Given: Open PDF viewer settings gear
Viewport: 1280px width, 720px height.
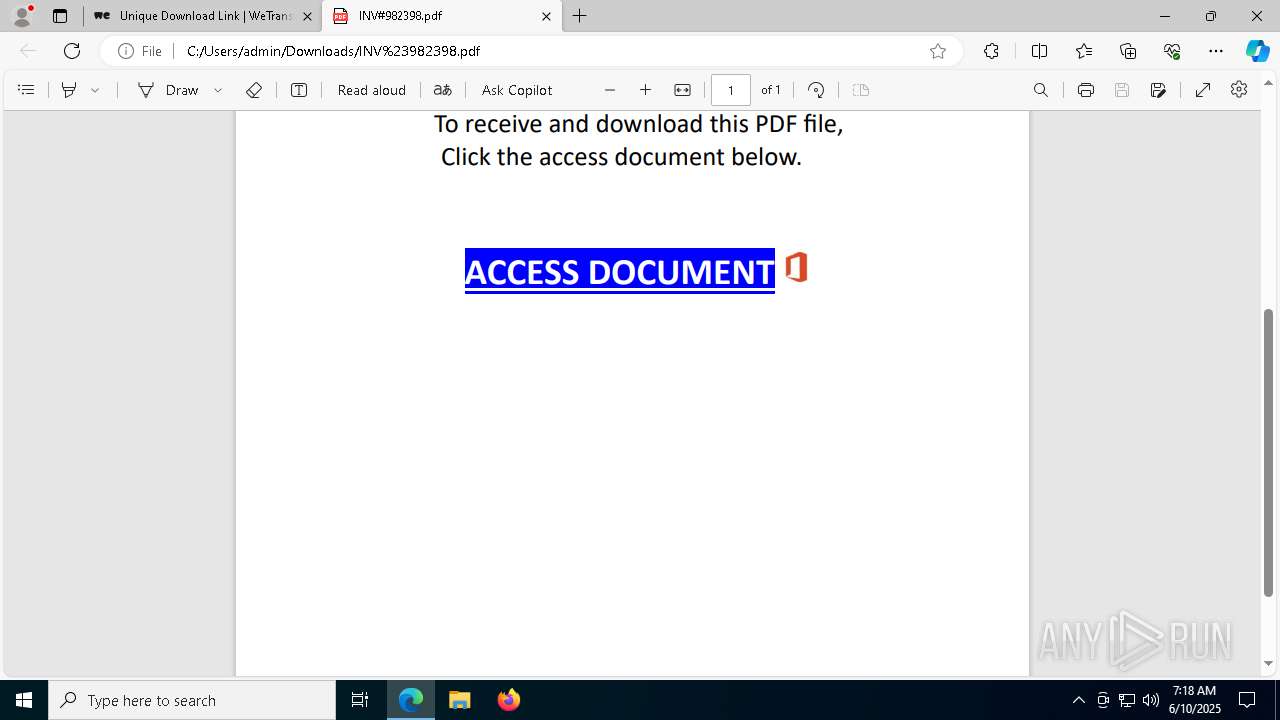Looking at the screenshot, I should click(x=1239, y=90).
